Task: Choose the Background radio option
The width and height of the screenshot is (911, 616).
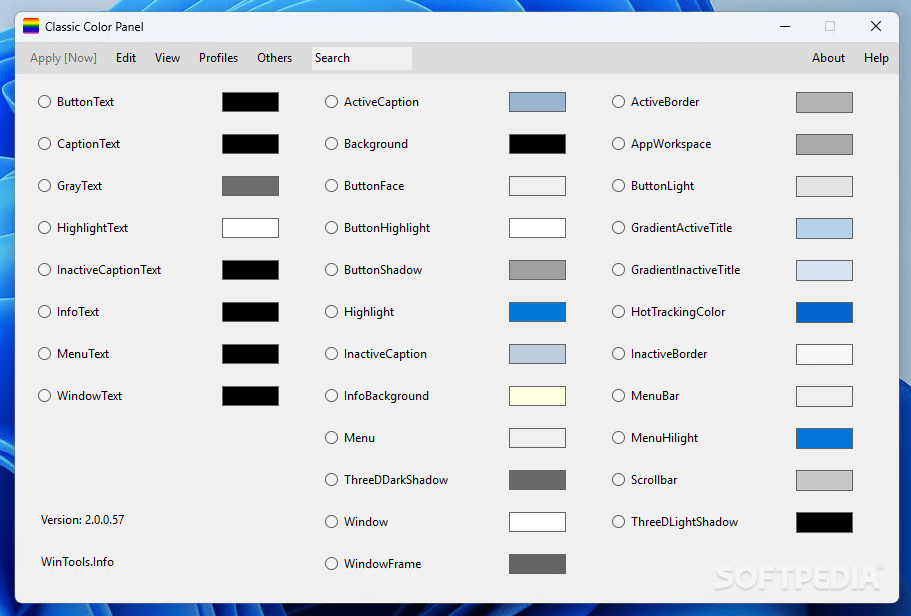Action: (x=331, y=144)
